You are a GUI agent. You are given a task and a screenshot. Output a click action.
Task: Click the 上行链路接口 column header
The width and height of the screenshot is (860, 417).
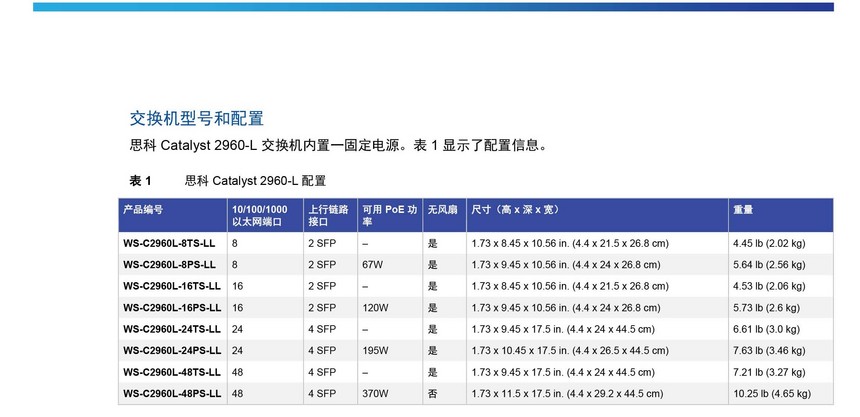[328, 216]
